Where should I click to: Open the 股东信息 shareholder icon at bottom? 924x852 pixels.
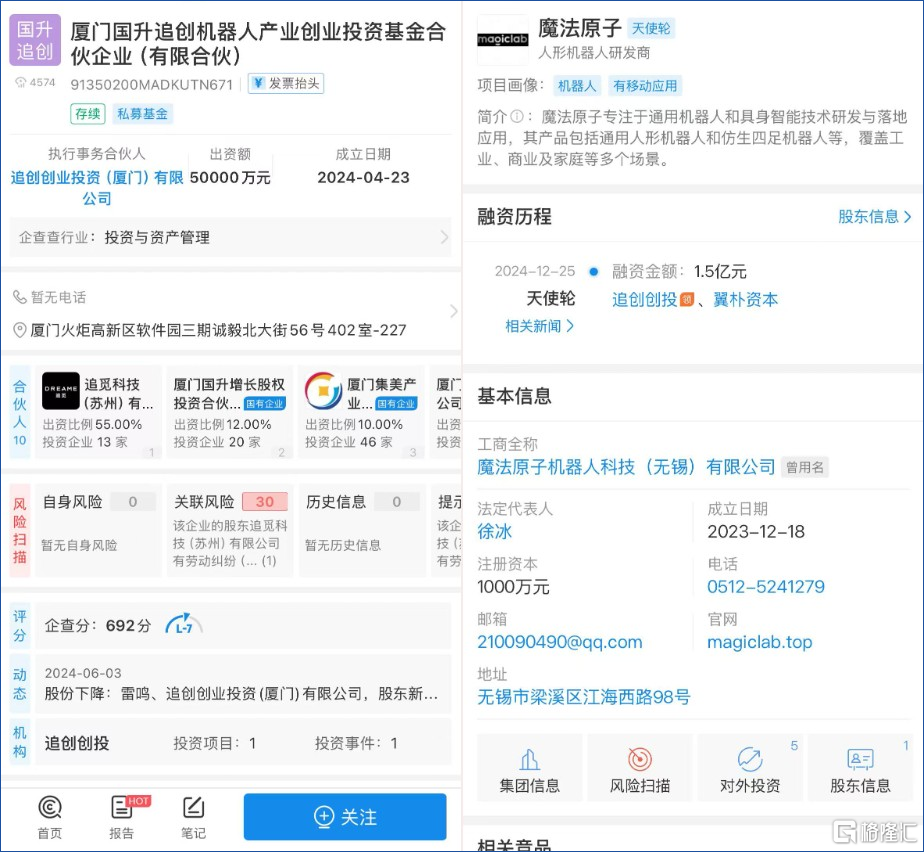(860, 768)
